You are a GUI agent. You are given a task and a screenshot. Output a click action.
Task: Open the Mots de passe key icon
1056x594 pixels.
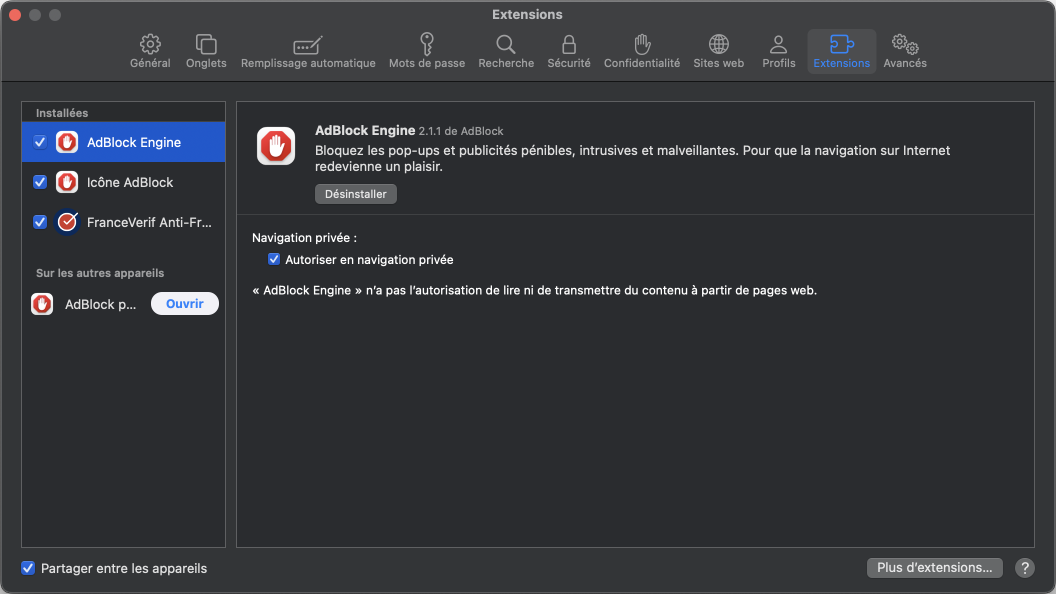coord(427,44)
